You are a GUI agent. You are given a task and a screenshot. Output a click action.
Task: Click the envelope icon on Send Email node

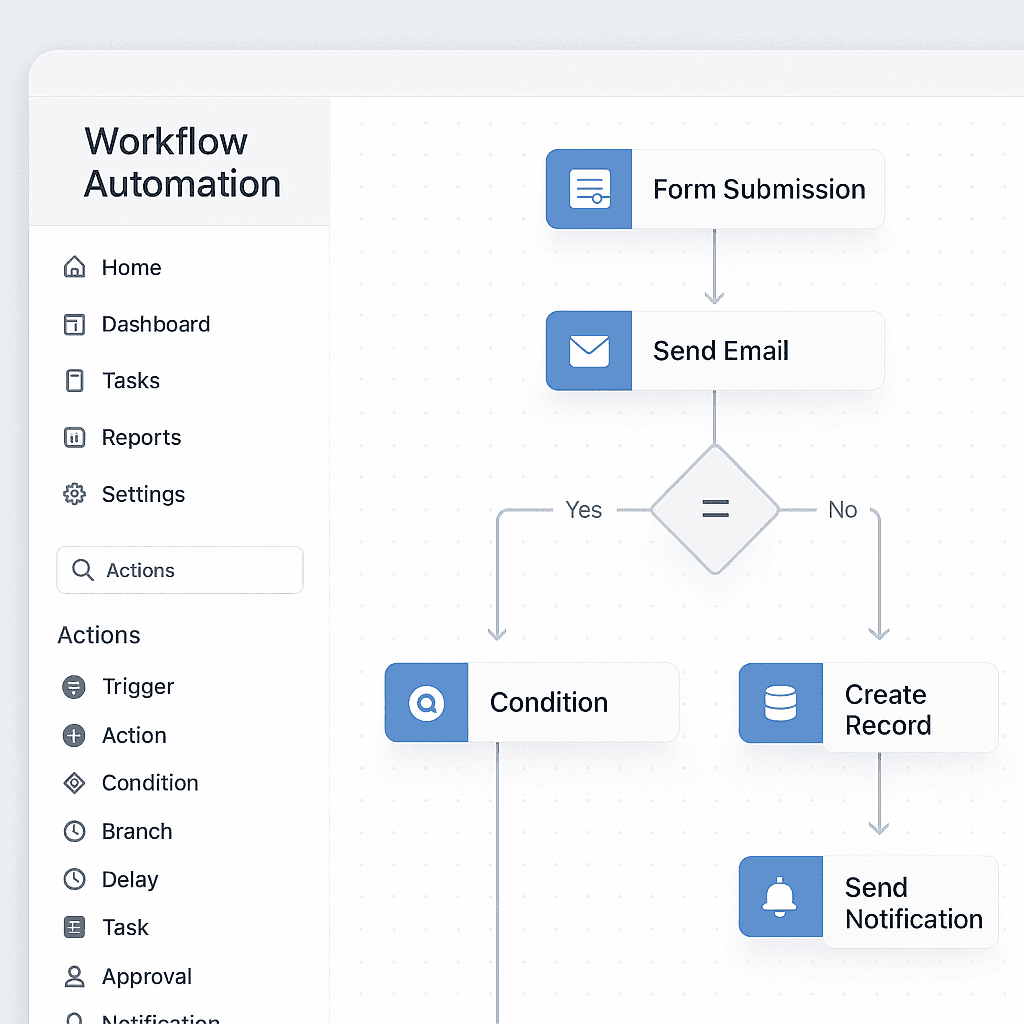(588, 350)
